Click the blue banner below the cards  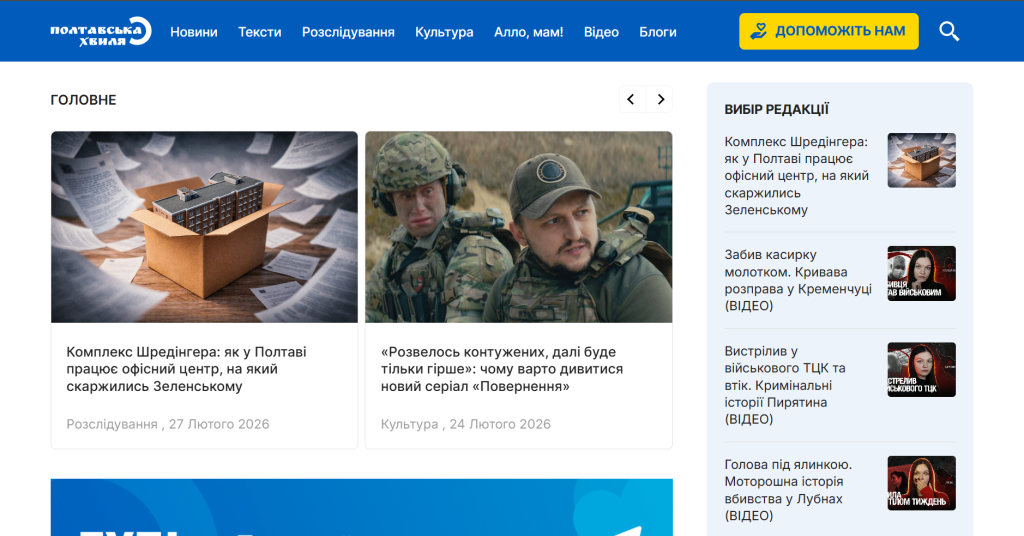pyautogui.click(x=362, y=507)
